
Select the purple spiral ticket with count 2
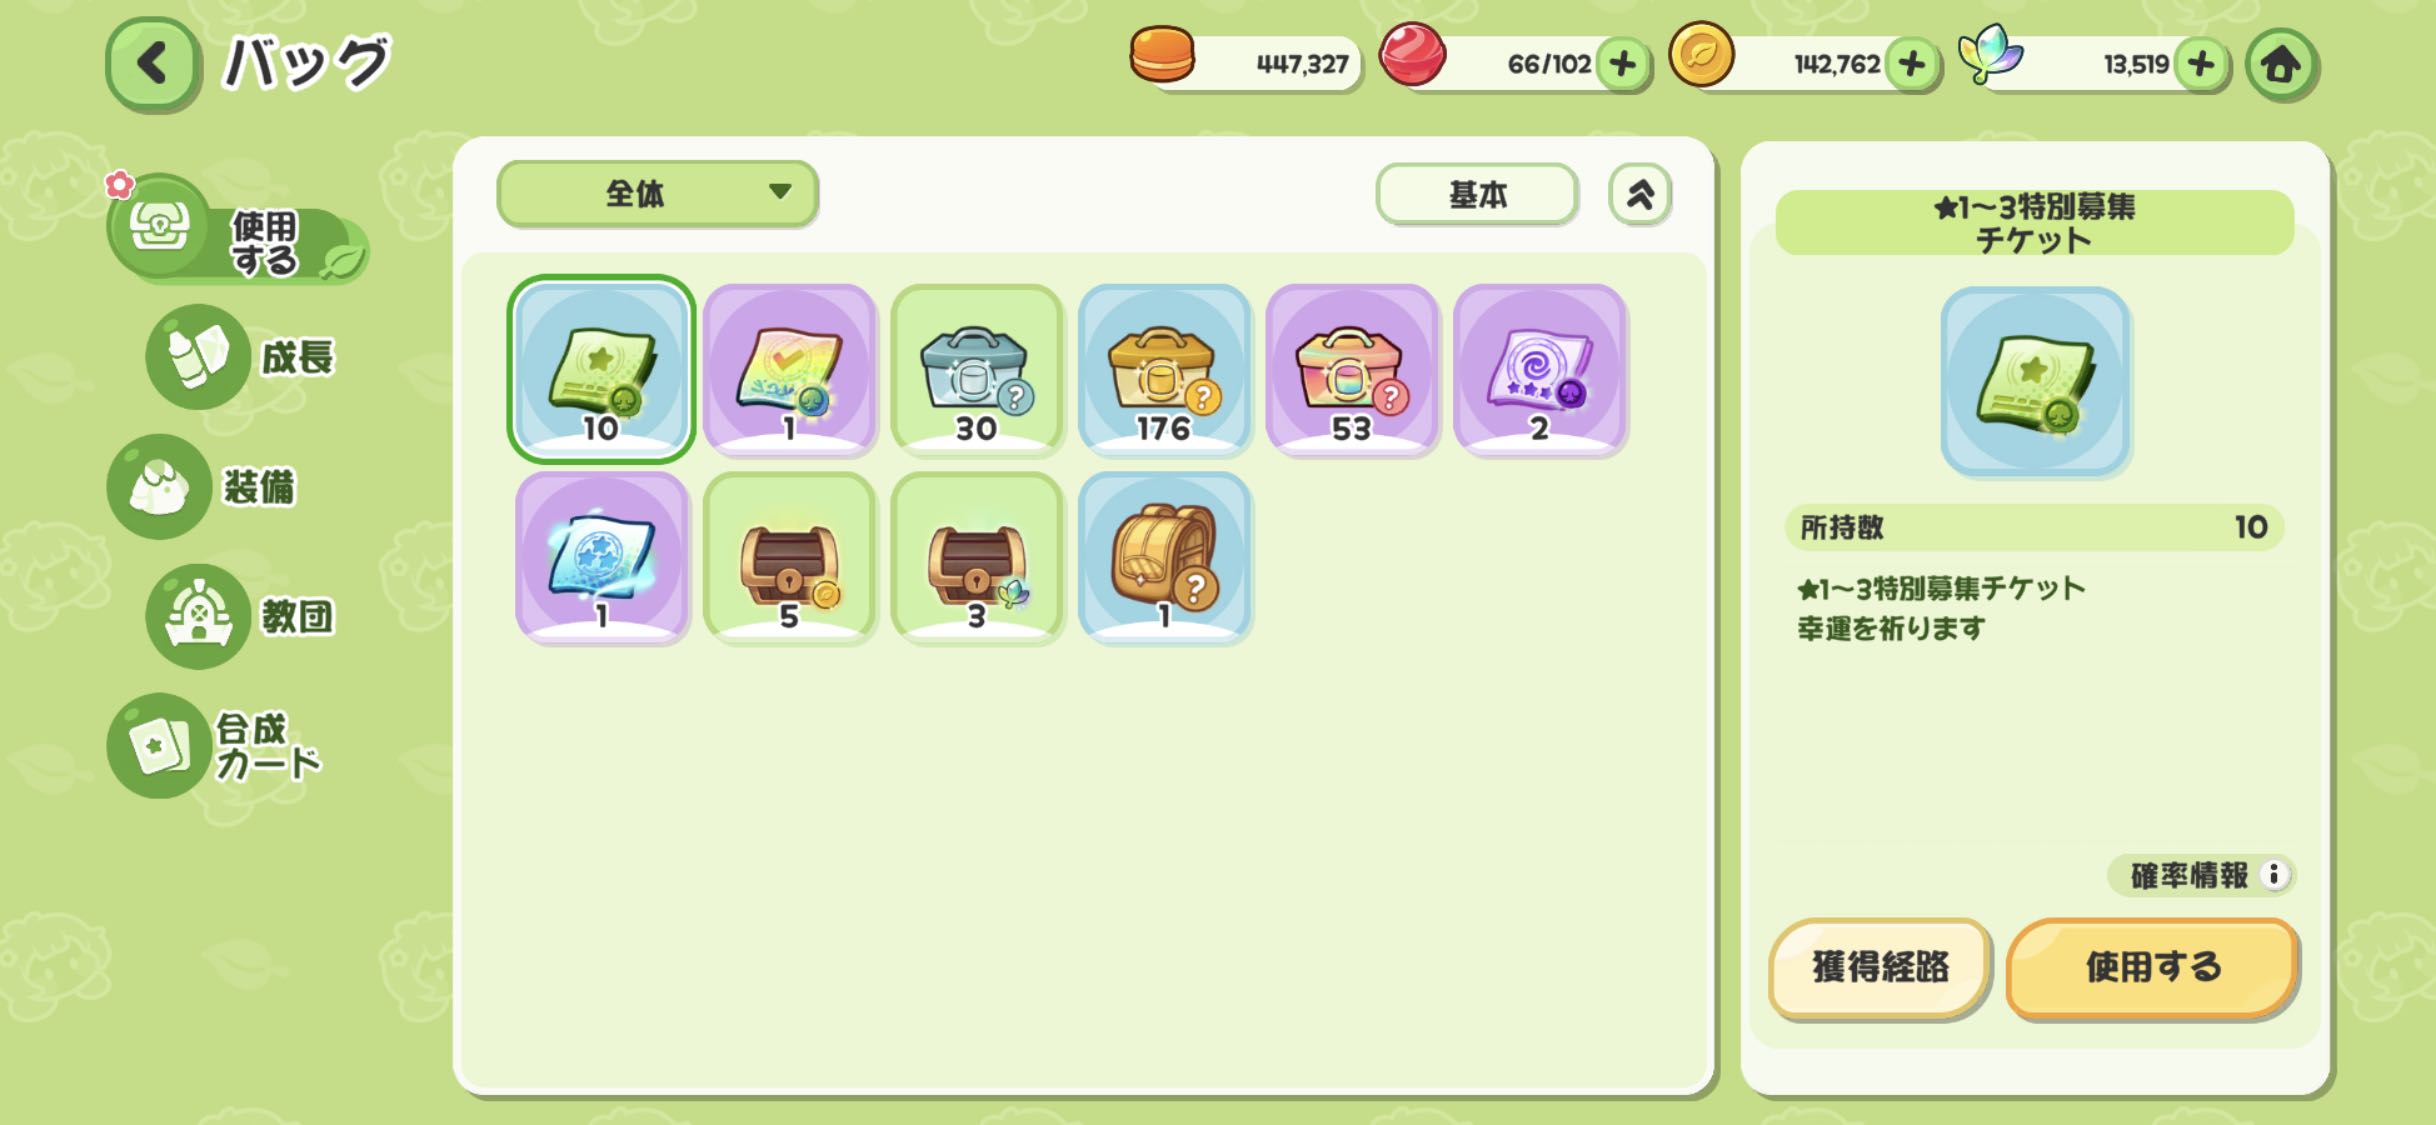[1539, 370]
